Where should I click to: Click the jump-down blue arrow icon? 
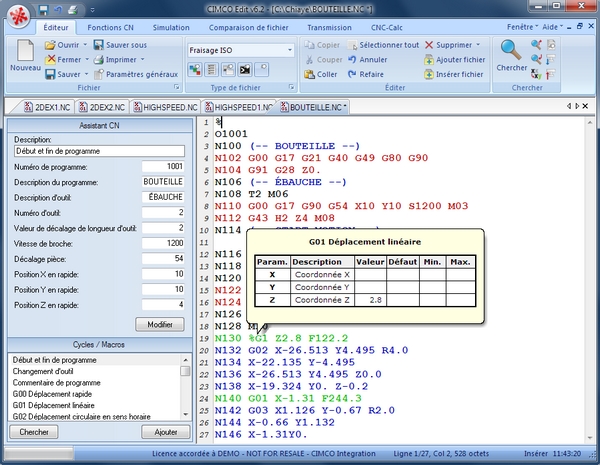(551, 59)
